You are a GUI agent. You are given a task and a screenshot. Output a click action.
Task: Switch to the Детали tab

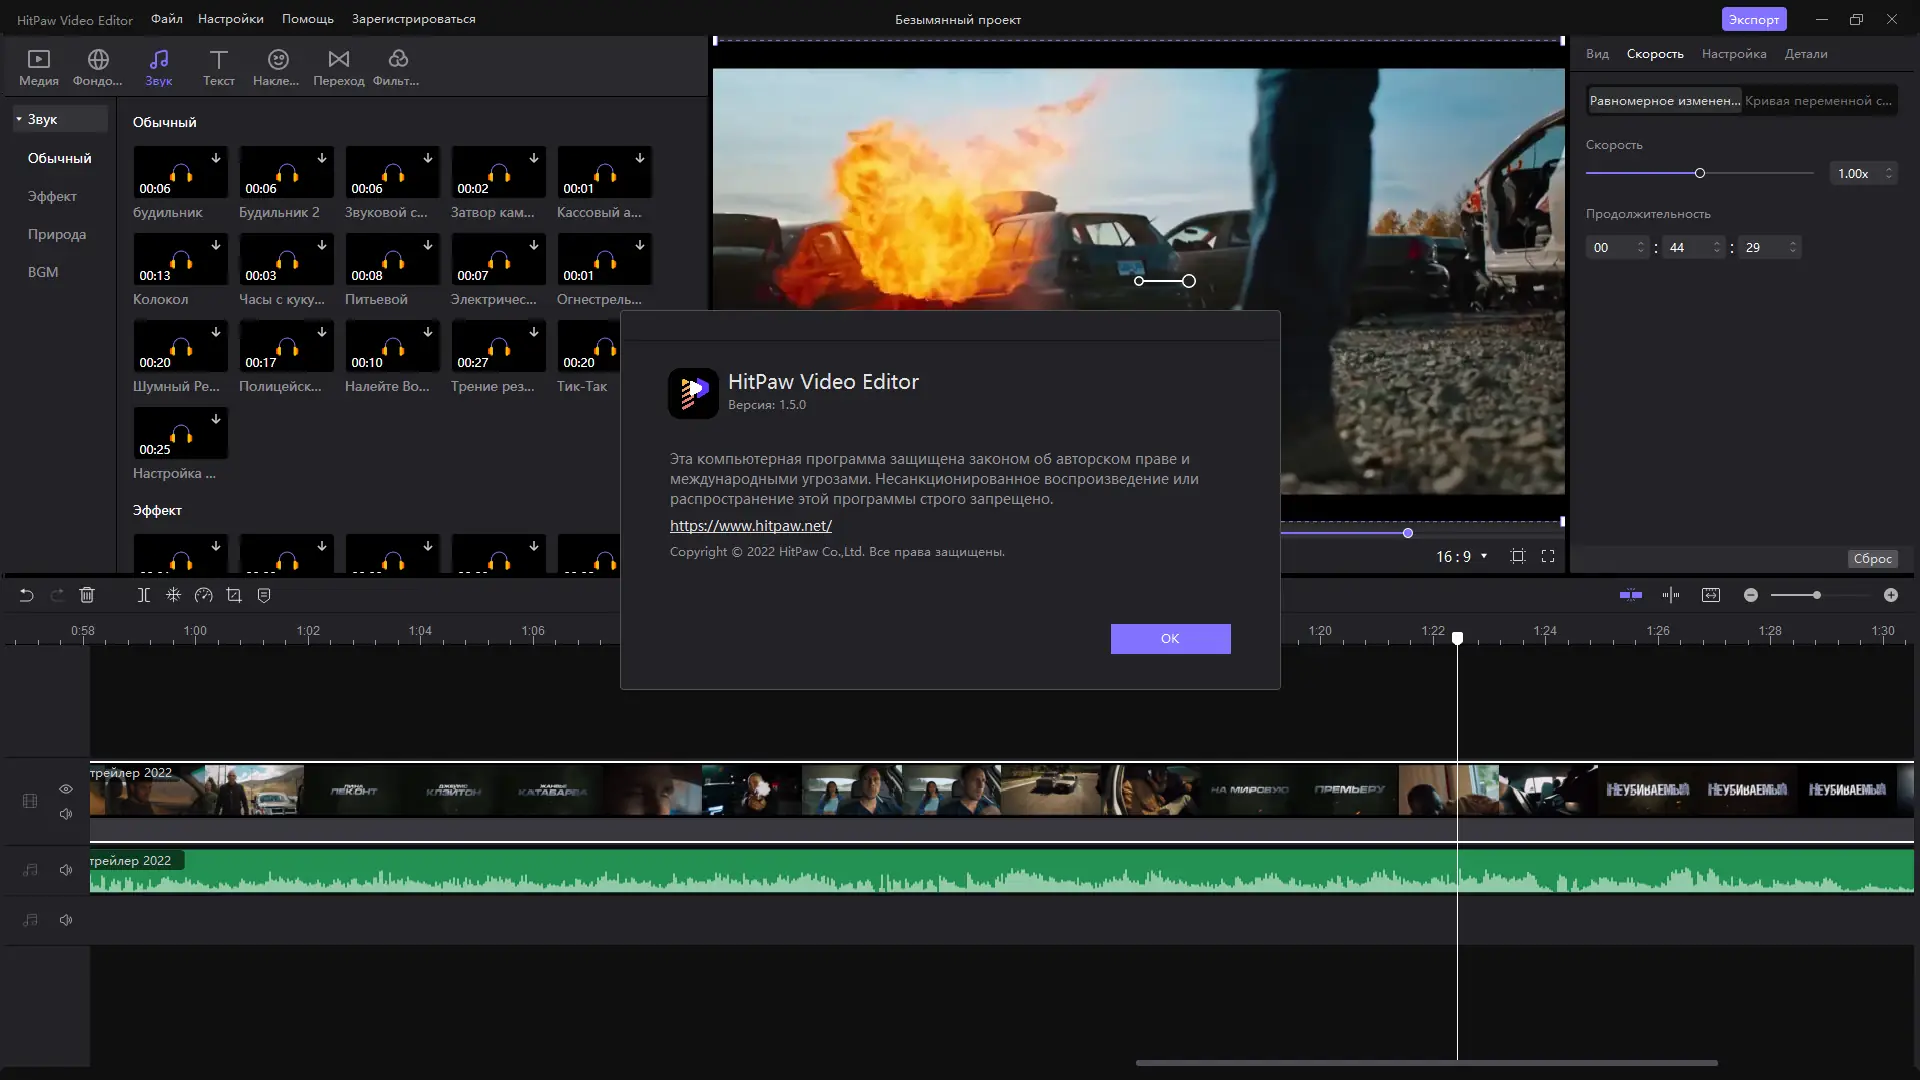click(1807, 54)
